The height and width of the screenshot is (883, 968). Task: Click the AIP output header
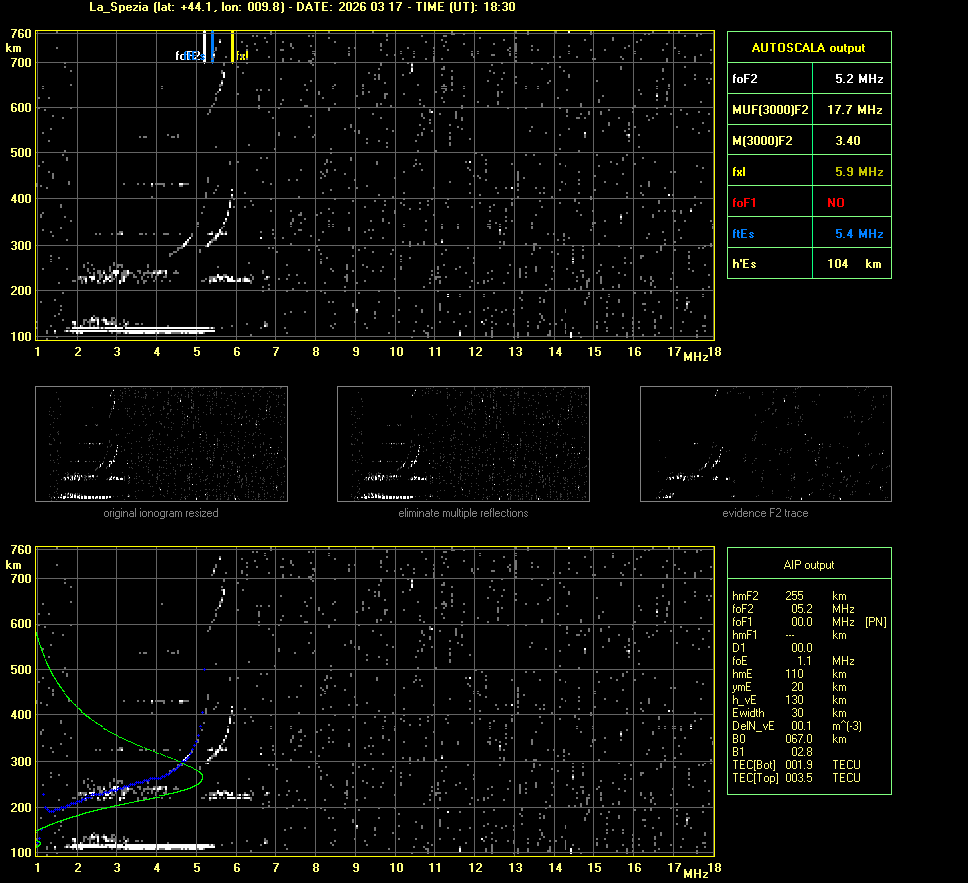[808, 565]
